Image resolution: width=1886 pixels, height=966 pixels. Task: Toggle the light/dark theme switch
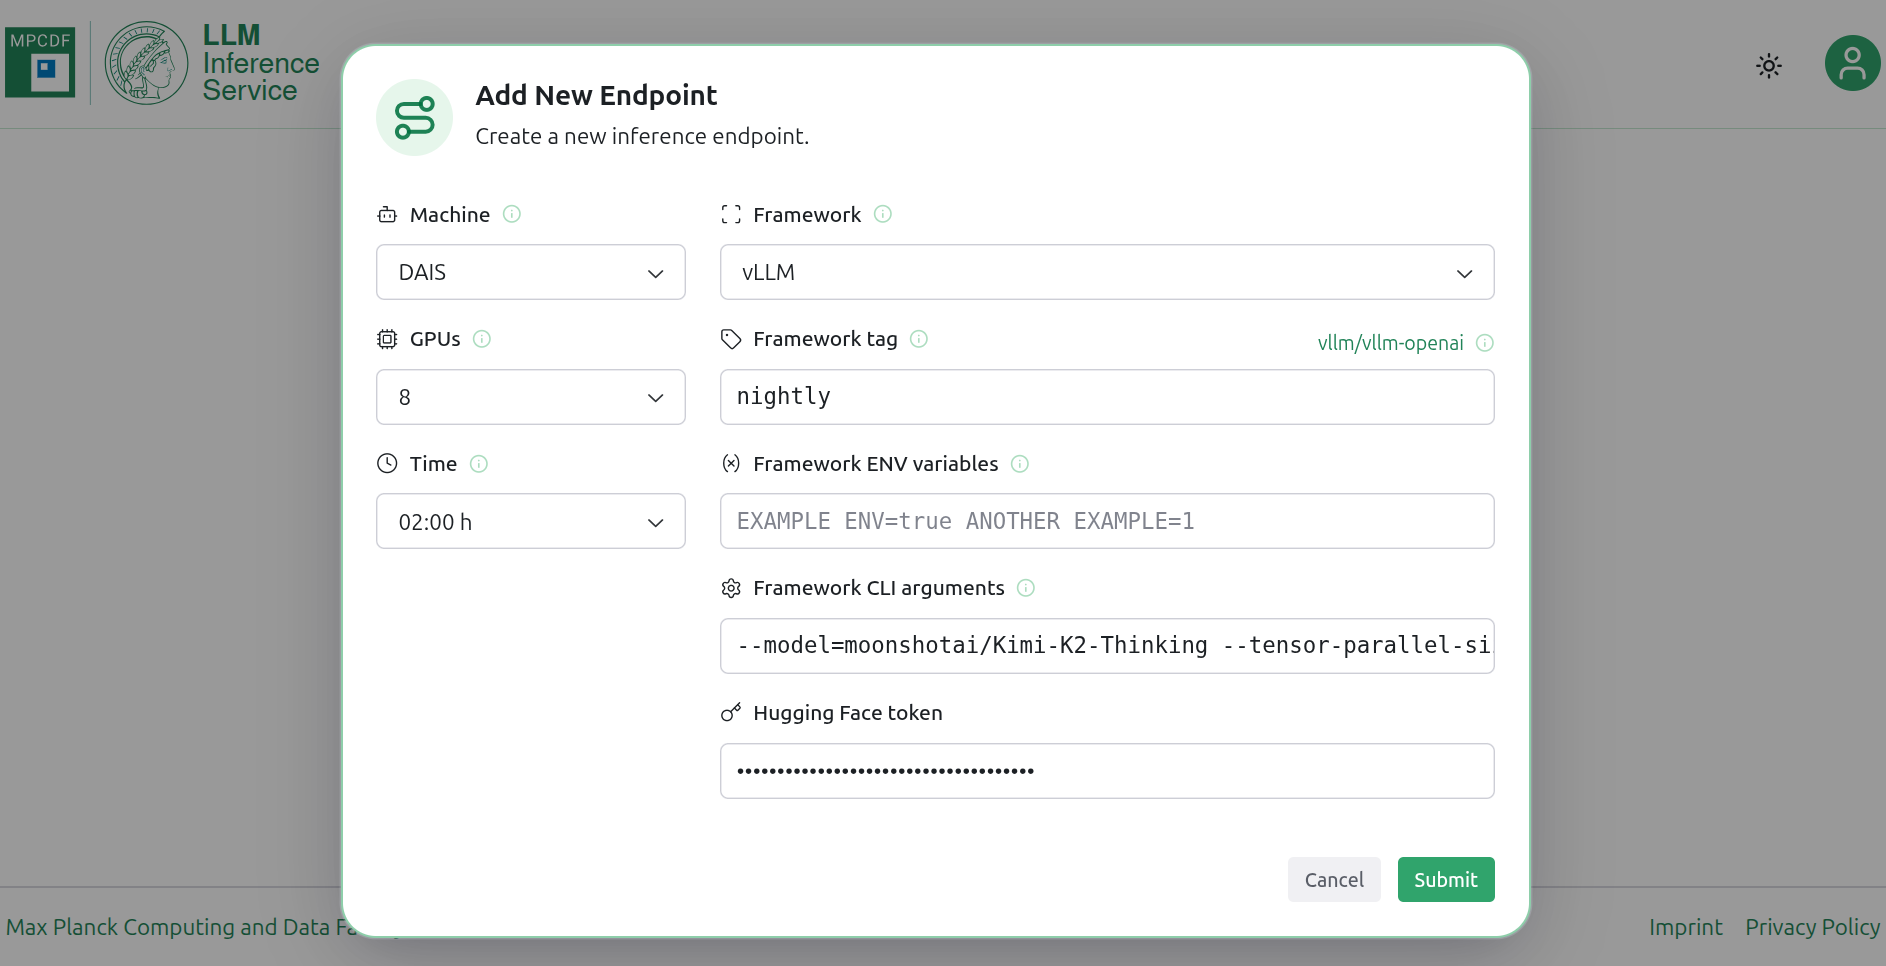[x=1768, y=65]
